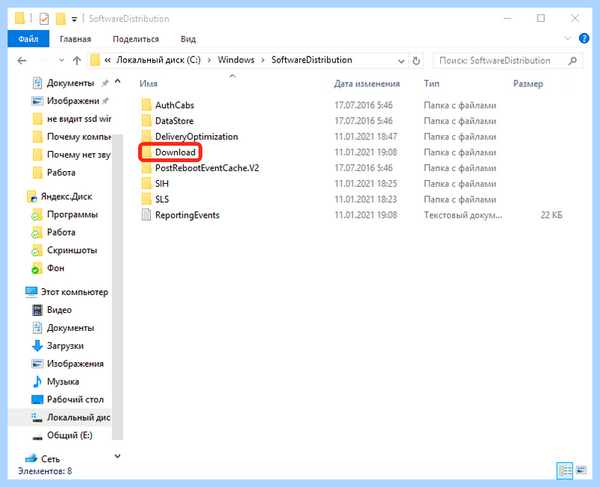Open pinned Документы in quick access
Viewport: 600px width, 487px height.
70,83
